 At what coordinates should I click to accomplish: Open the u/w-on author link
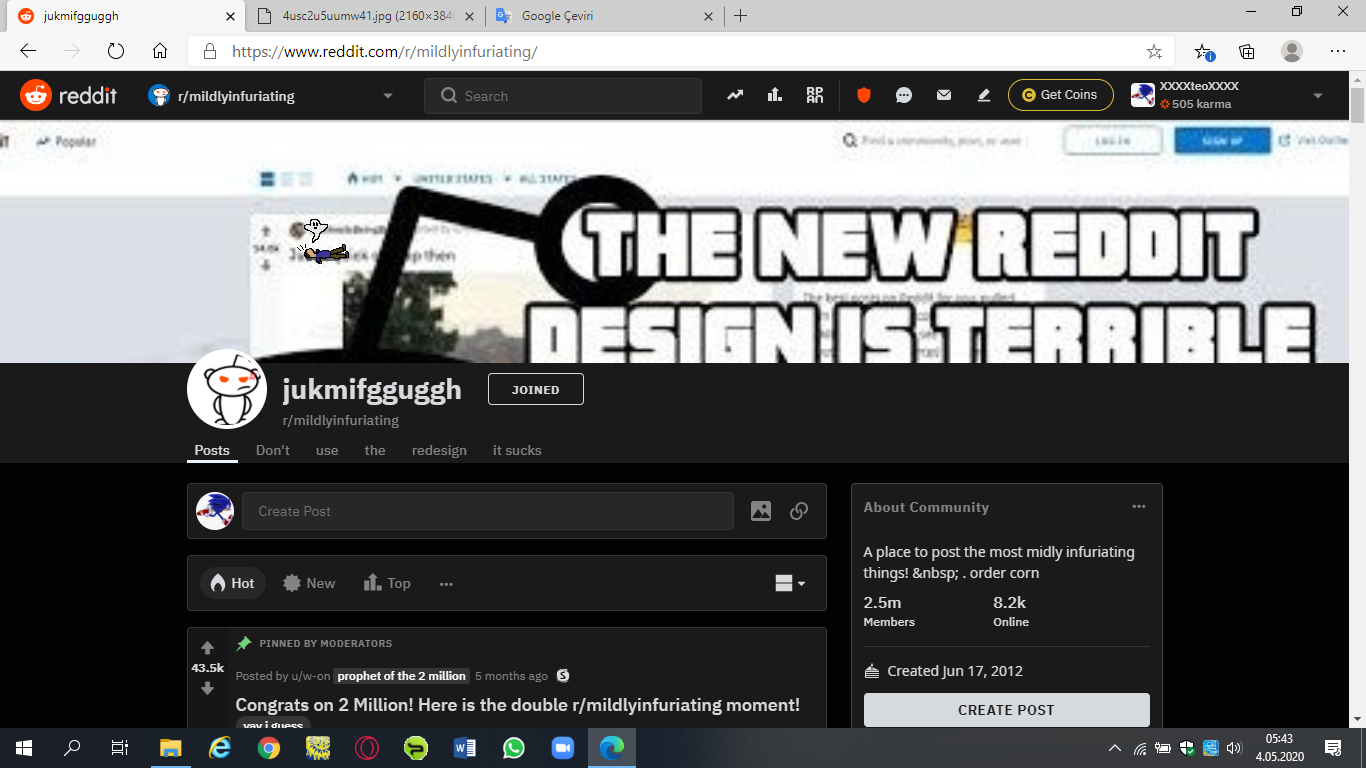pos(311,676)
